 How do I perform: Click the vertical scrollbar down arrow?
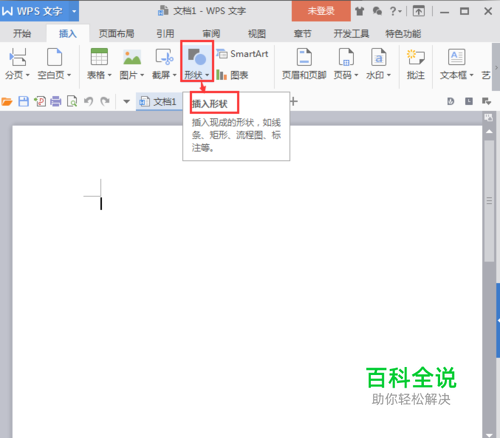coord(489,435)
